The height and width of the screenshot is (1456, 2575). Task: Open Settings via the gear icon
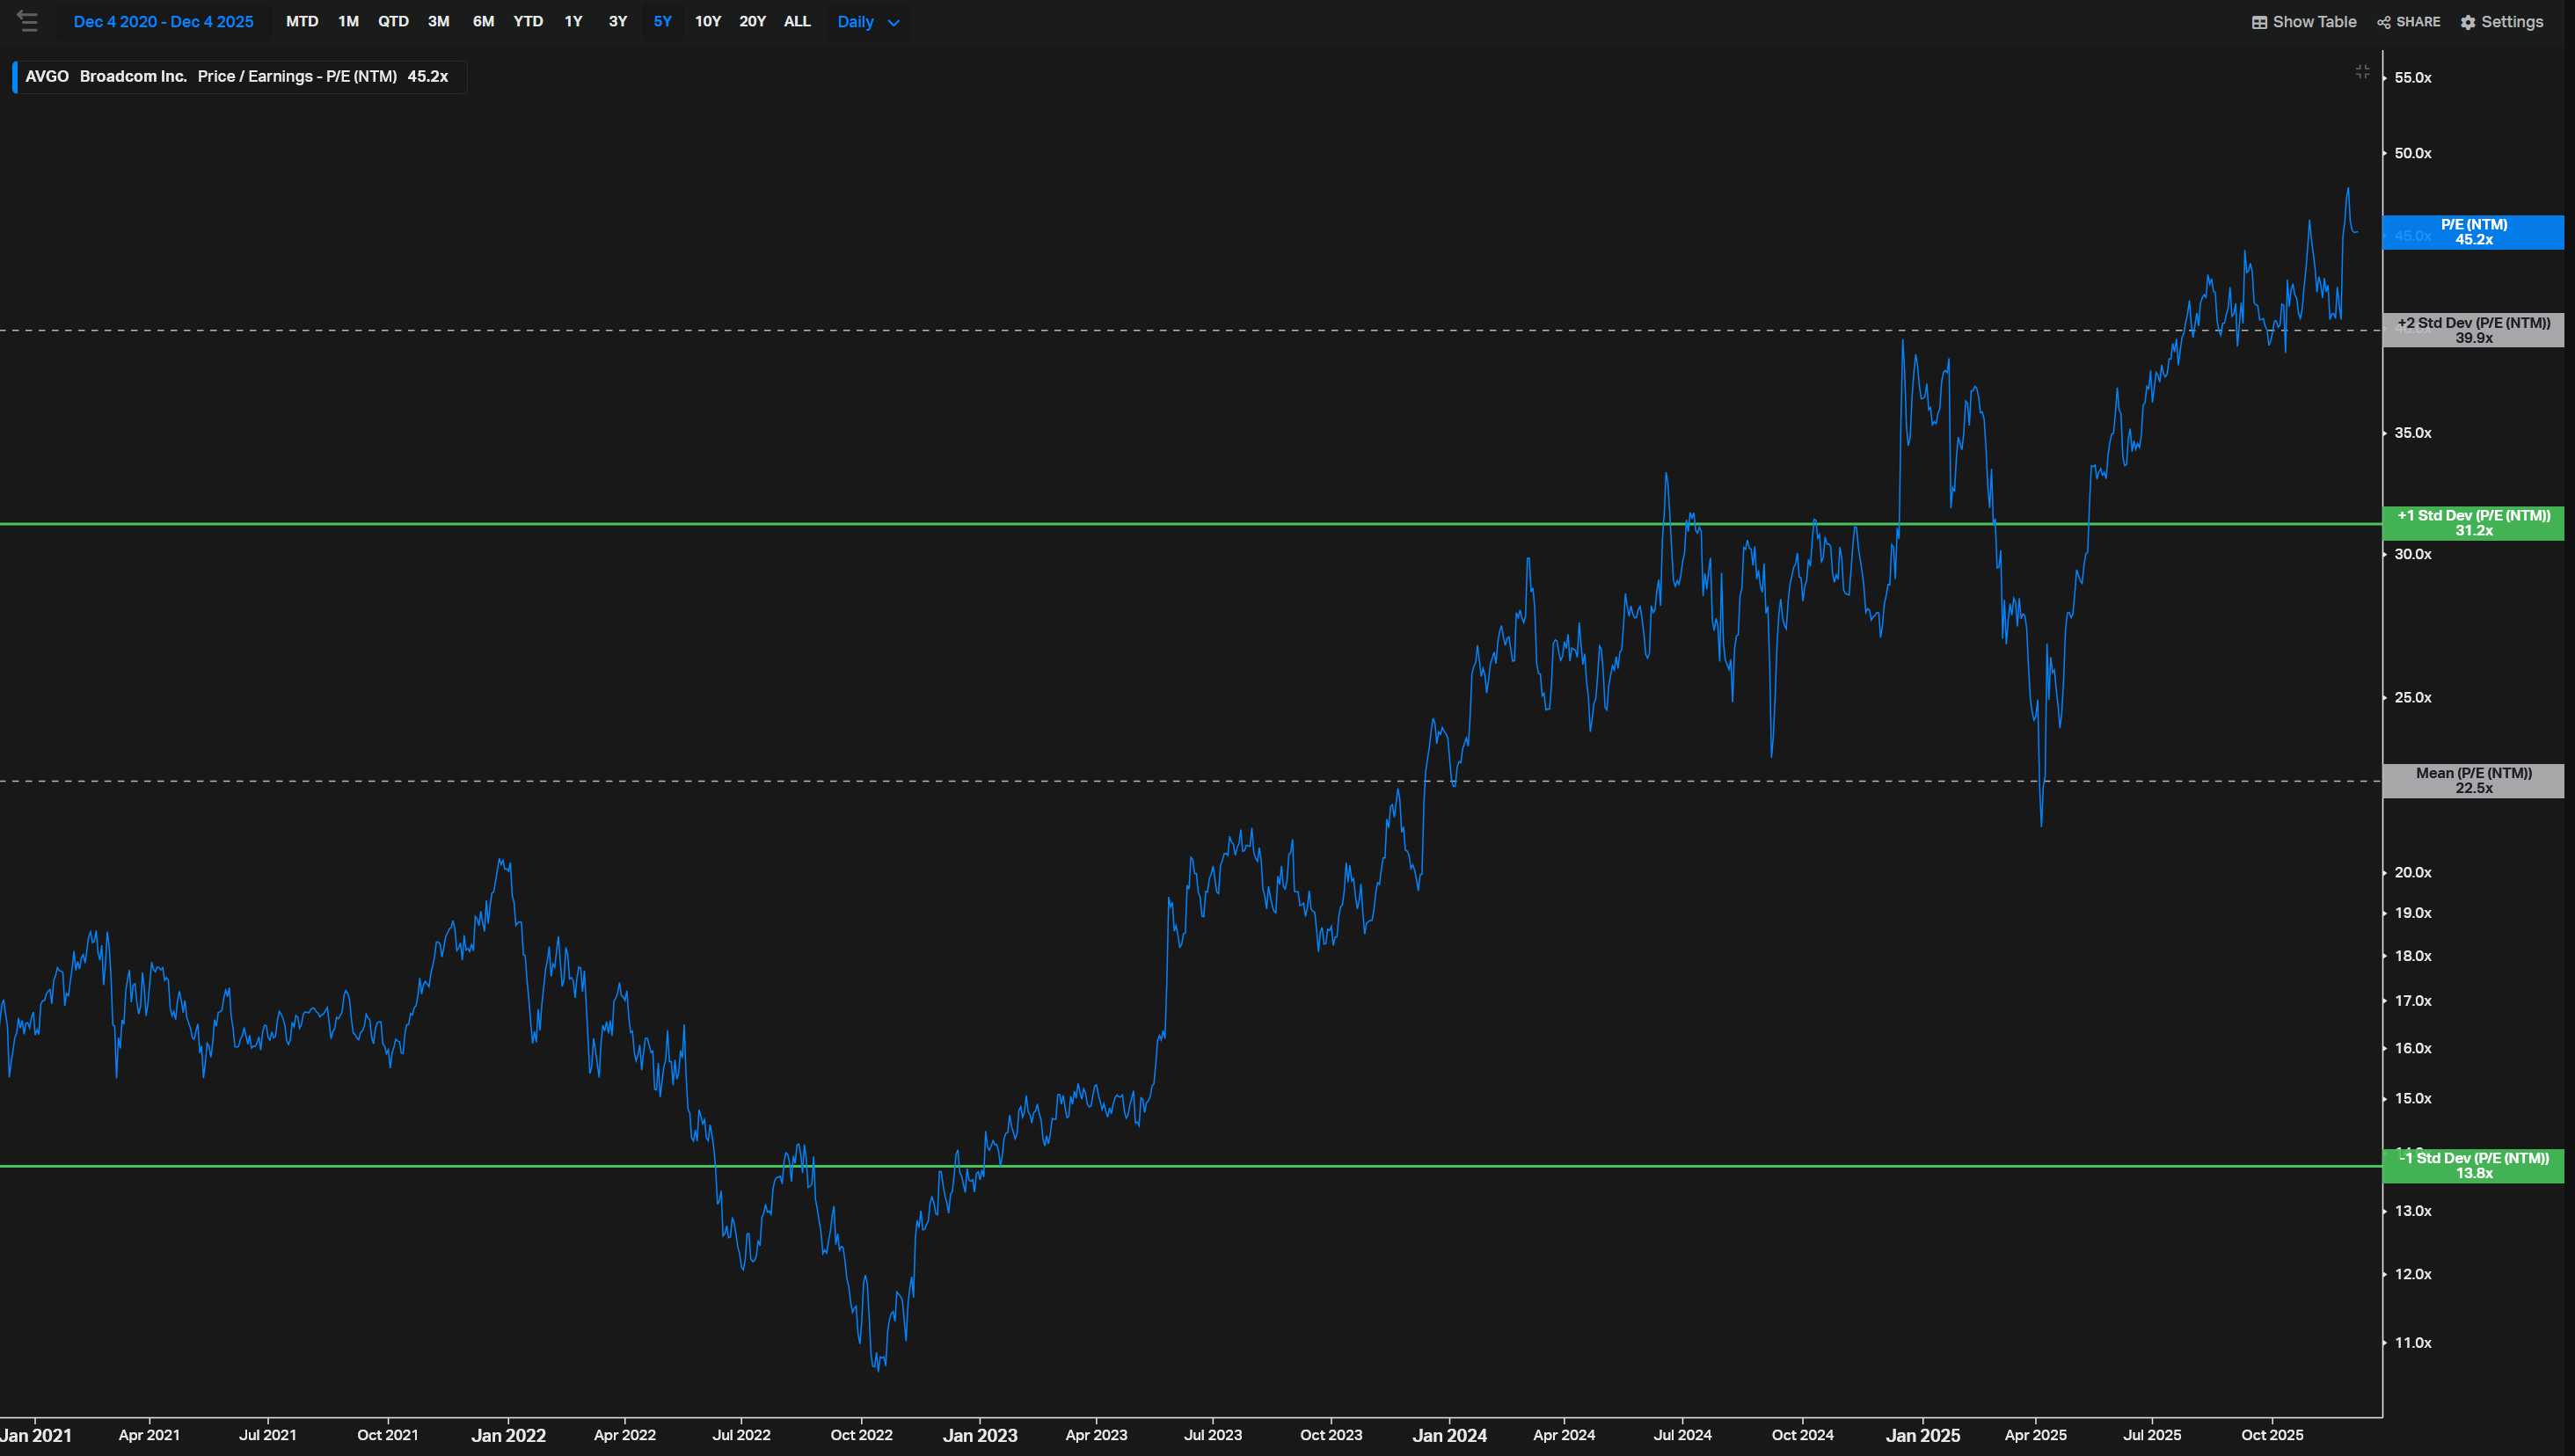(2468, 22)
